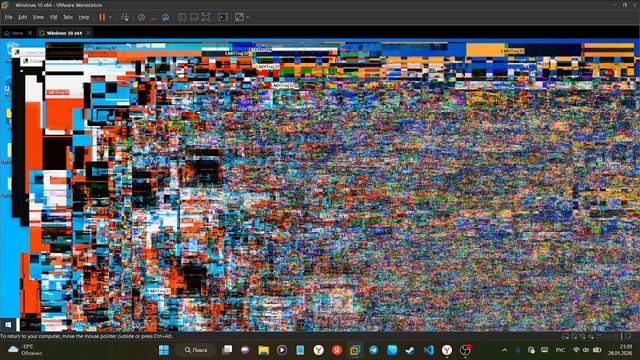Open the weather widget showing 13°C
The image size is (640, 360).
click(x=25, y=350)
